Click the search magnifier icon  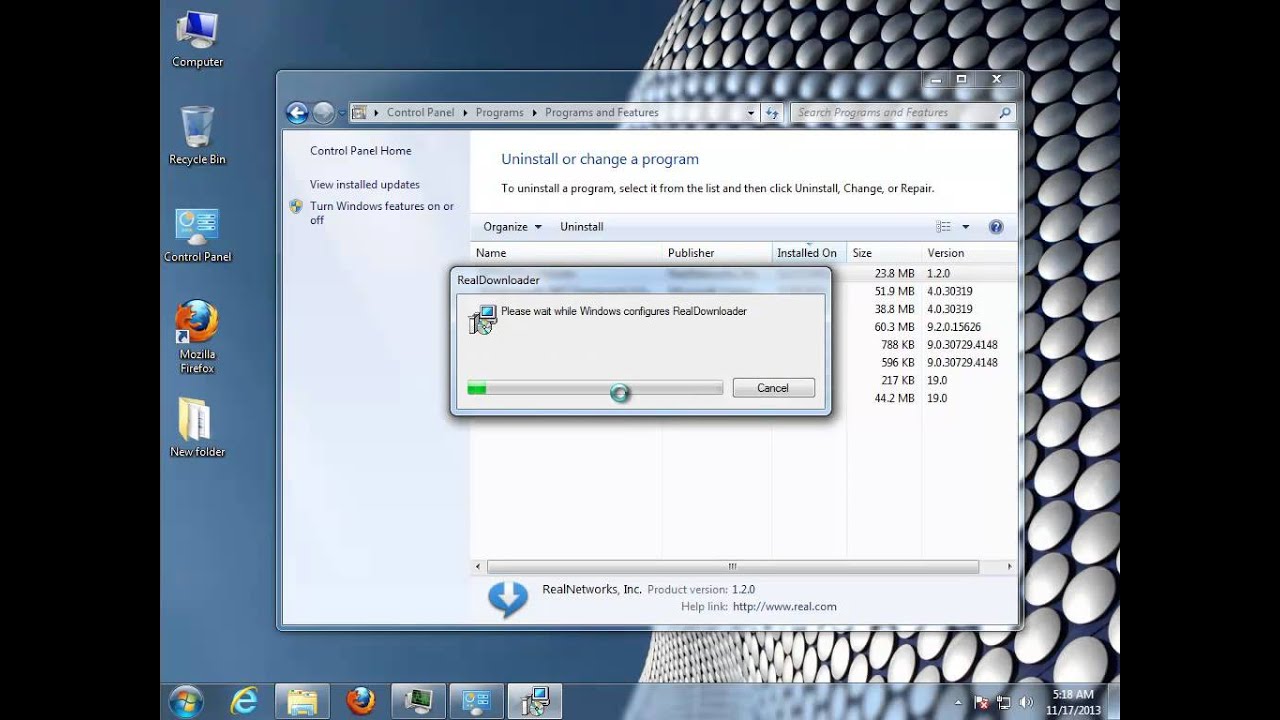coord(1005,113)
